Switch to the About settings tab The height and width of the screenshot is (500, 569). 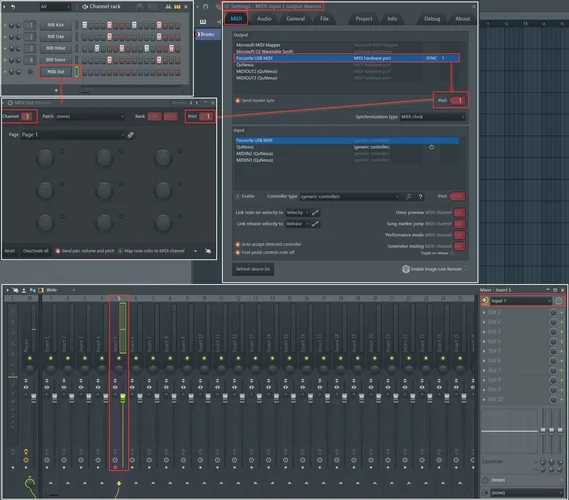[x=463, y=19]
